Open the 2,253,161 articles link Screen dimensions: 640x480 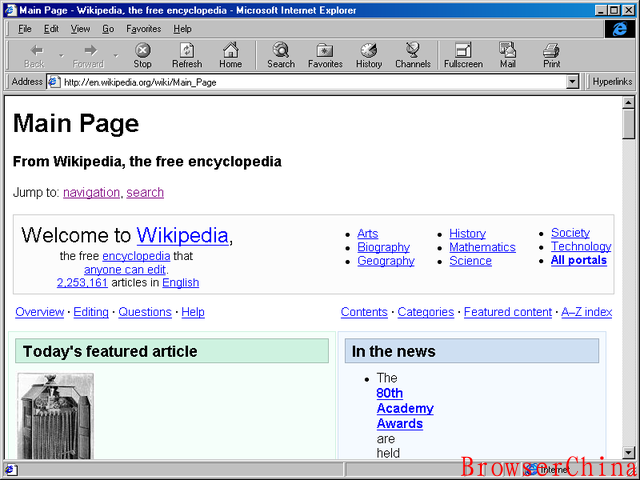coord(82,282)
